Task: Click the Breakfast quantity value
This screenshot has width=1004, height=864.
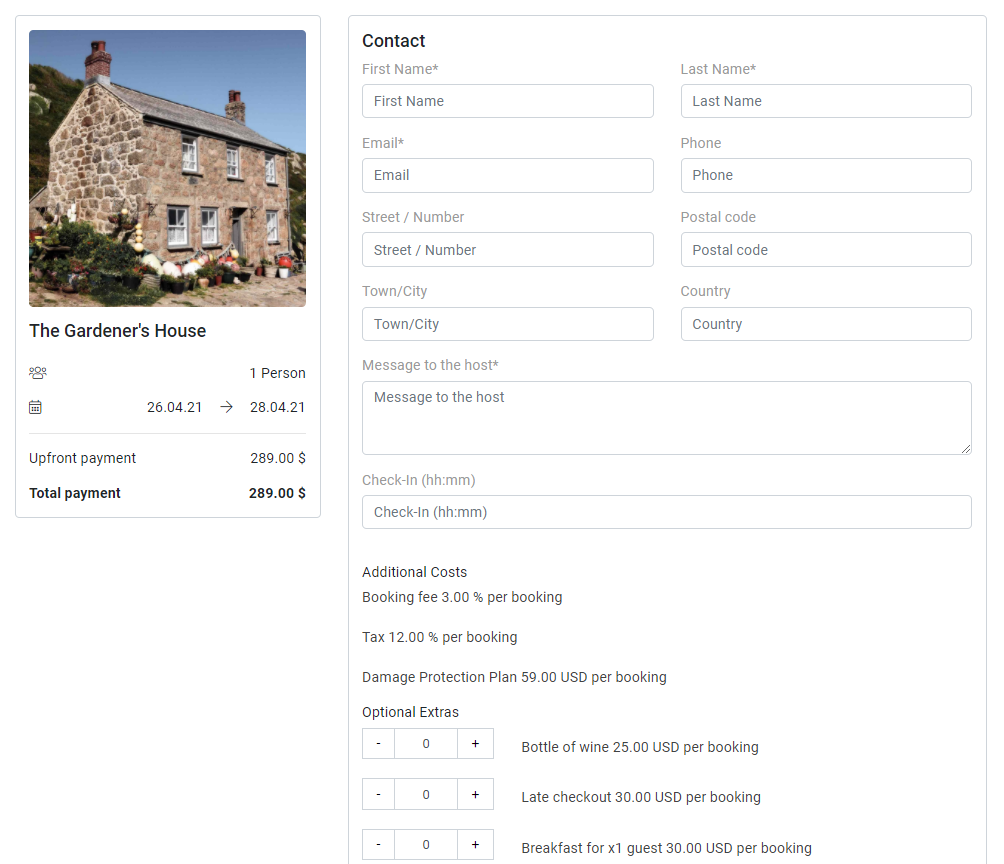Action: 426,845
